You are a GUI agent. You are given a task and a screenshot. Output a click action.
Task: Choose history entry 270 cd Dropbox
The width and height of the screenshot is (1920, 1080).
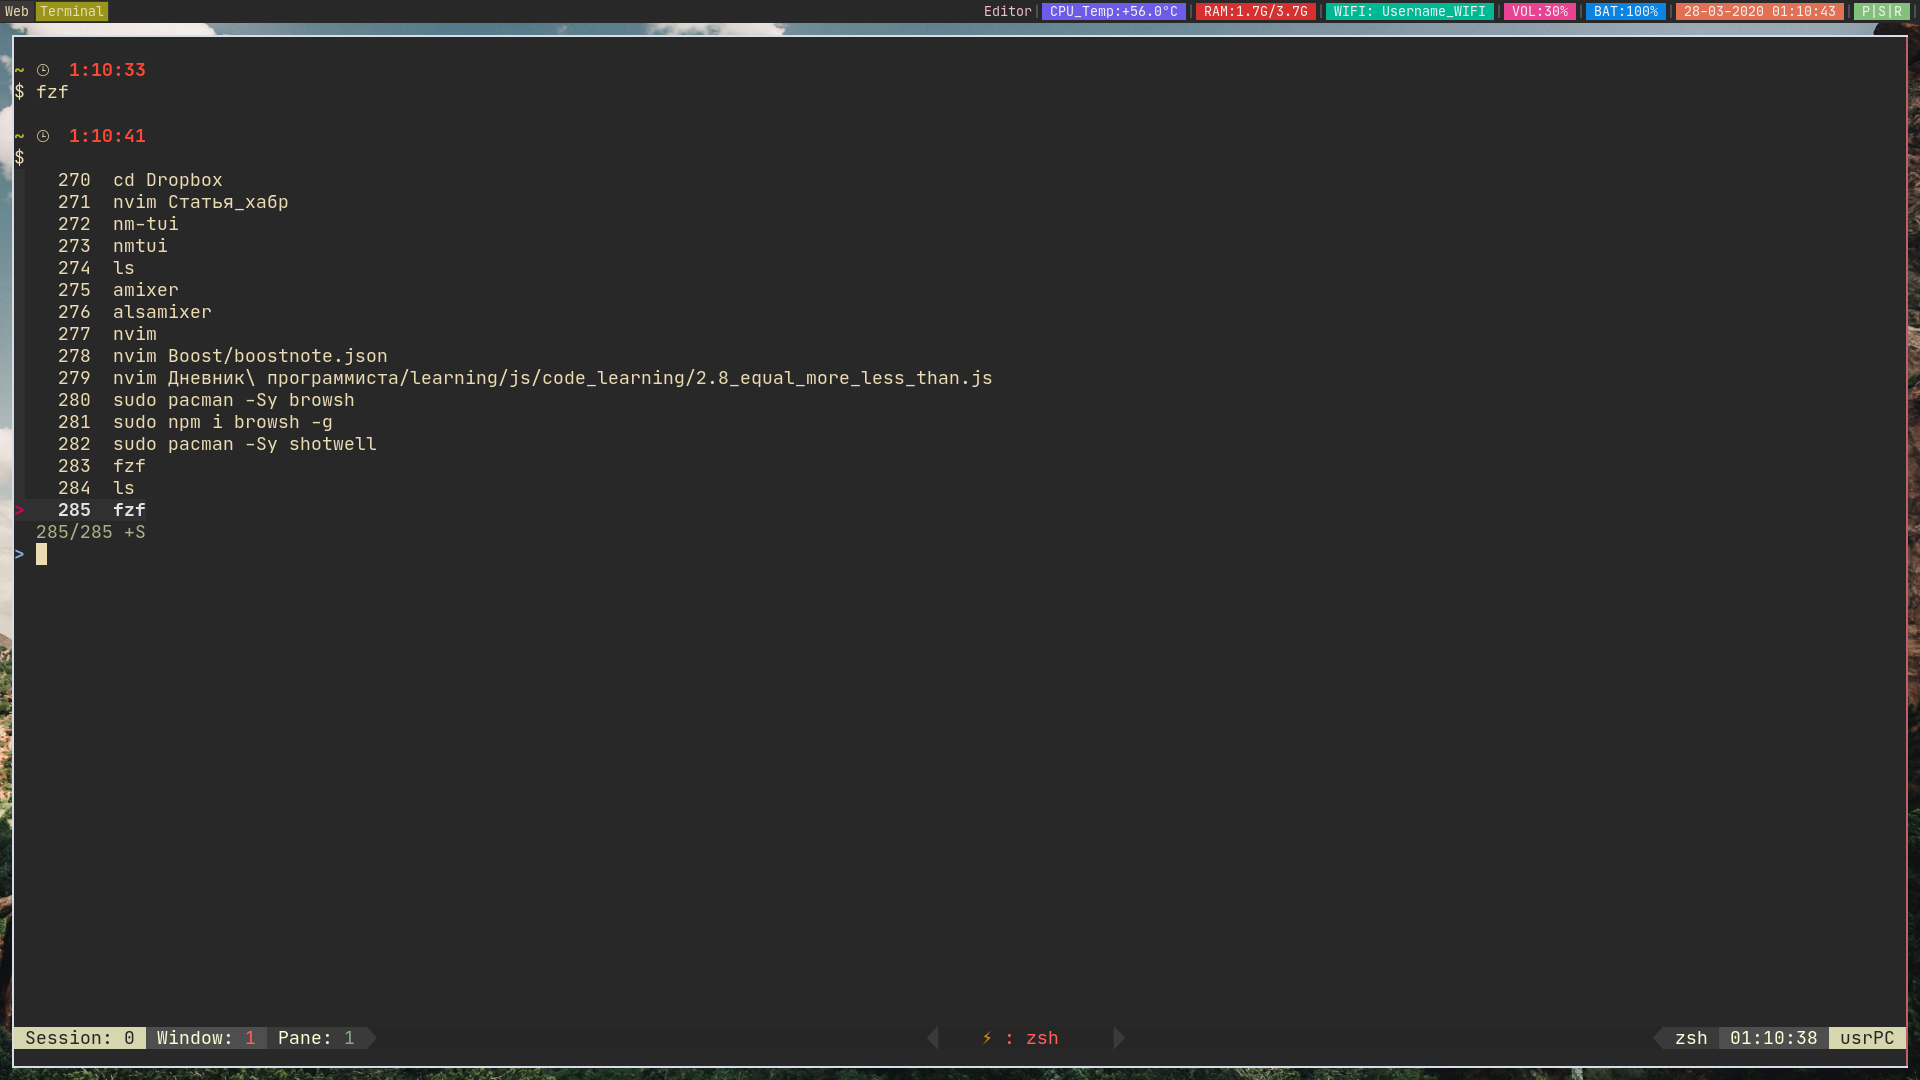click(167, 180)
